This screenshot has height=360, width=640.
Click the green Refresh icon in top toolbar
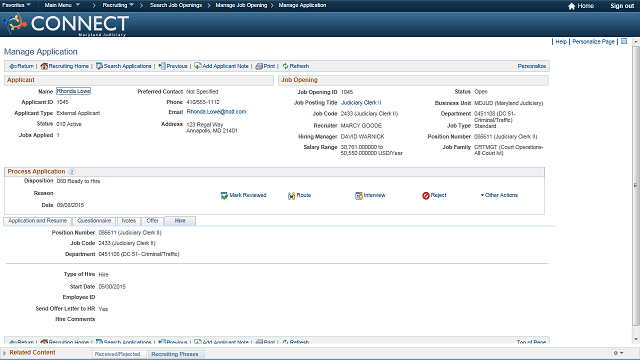click(x=285, y=66)
